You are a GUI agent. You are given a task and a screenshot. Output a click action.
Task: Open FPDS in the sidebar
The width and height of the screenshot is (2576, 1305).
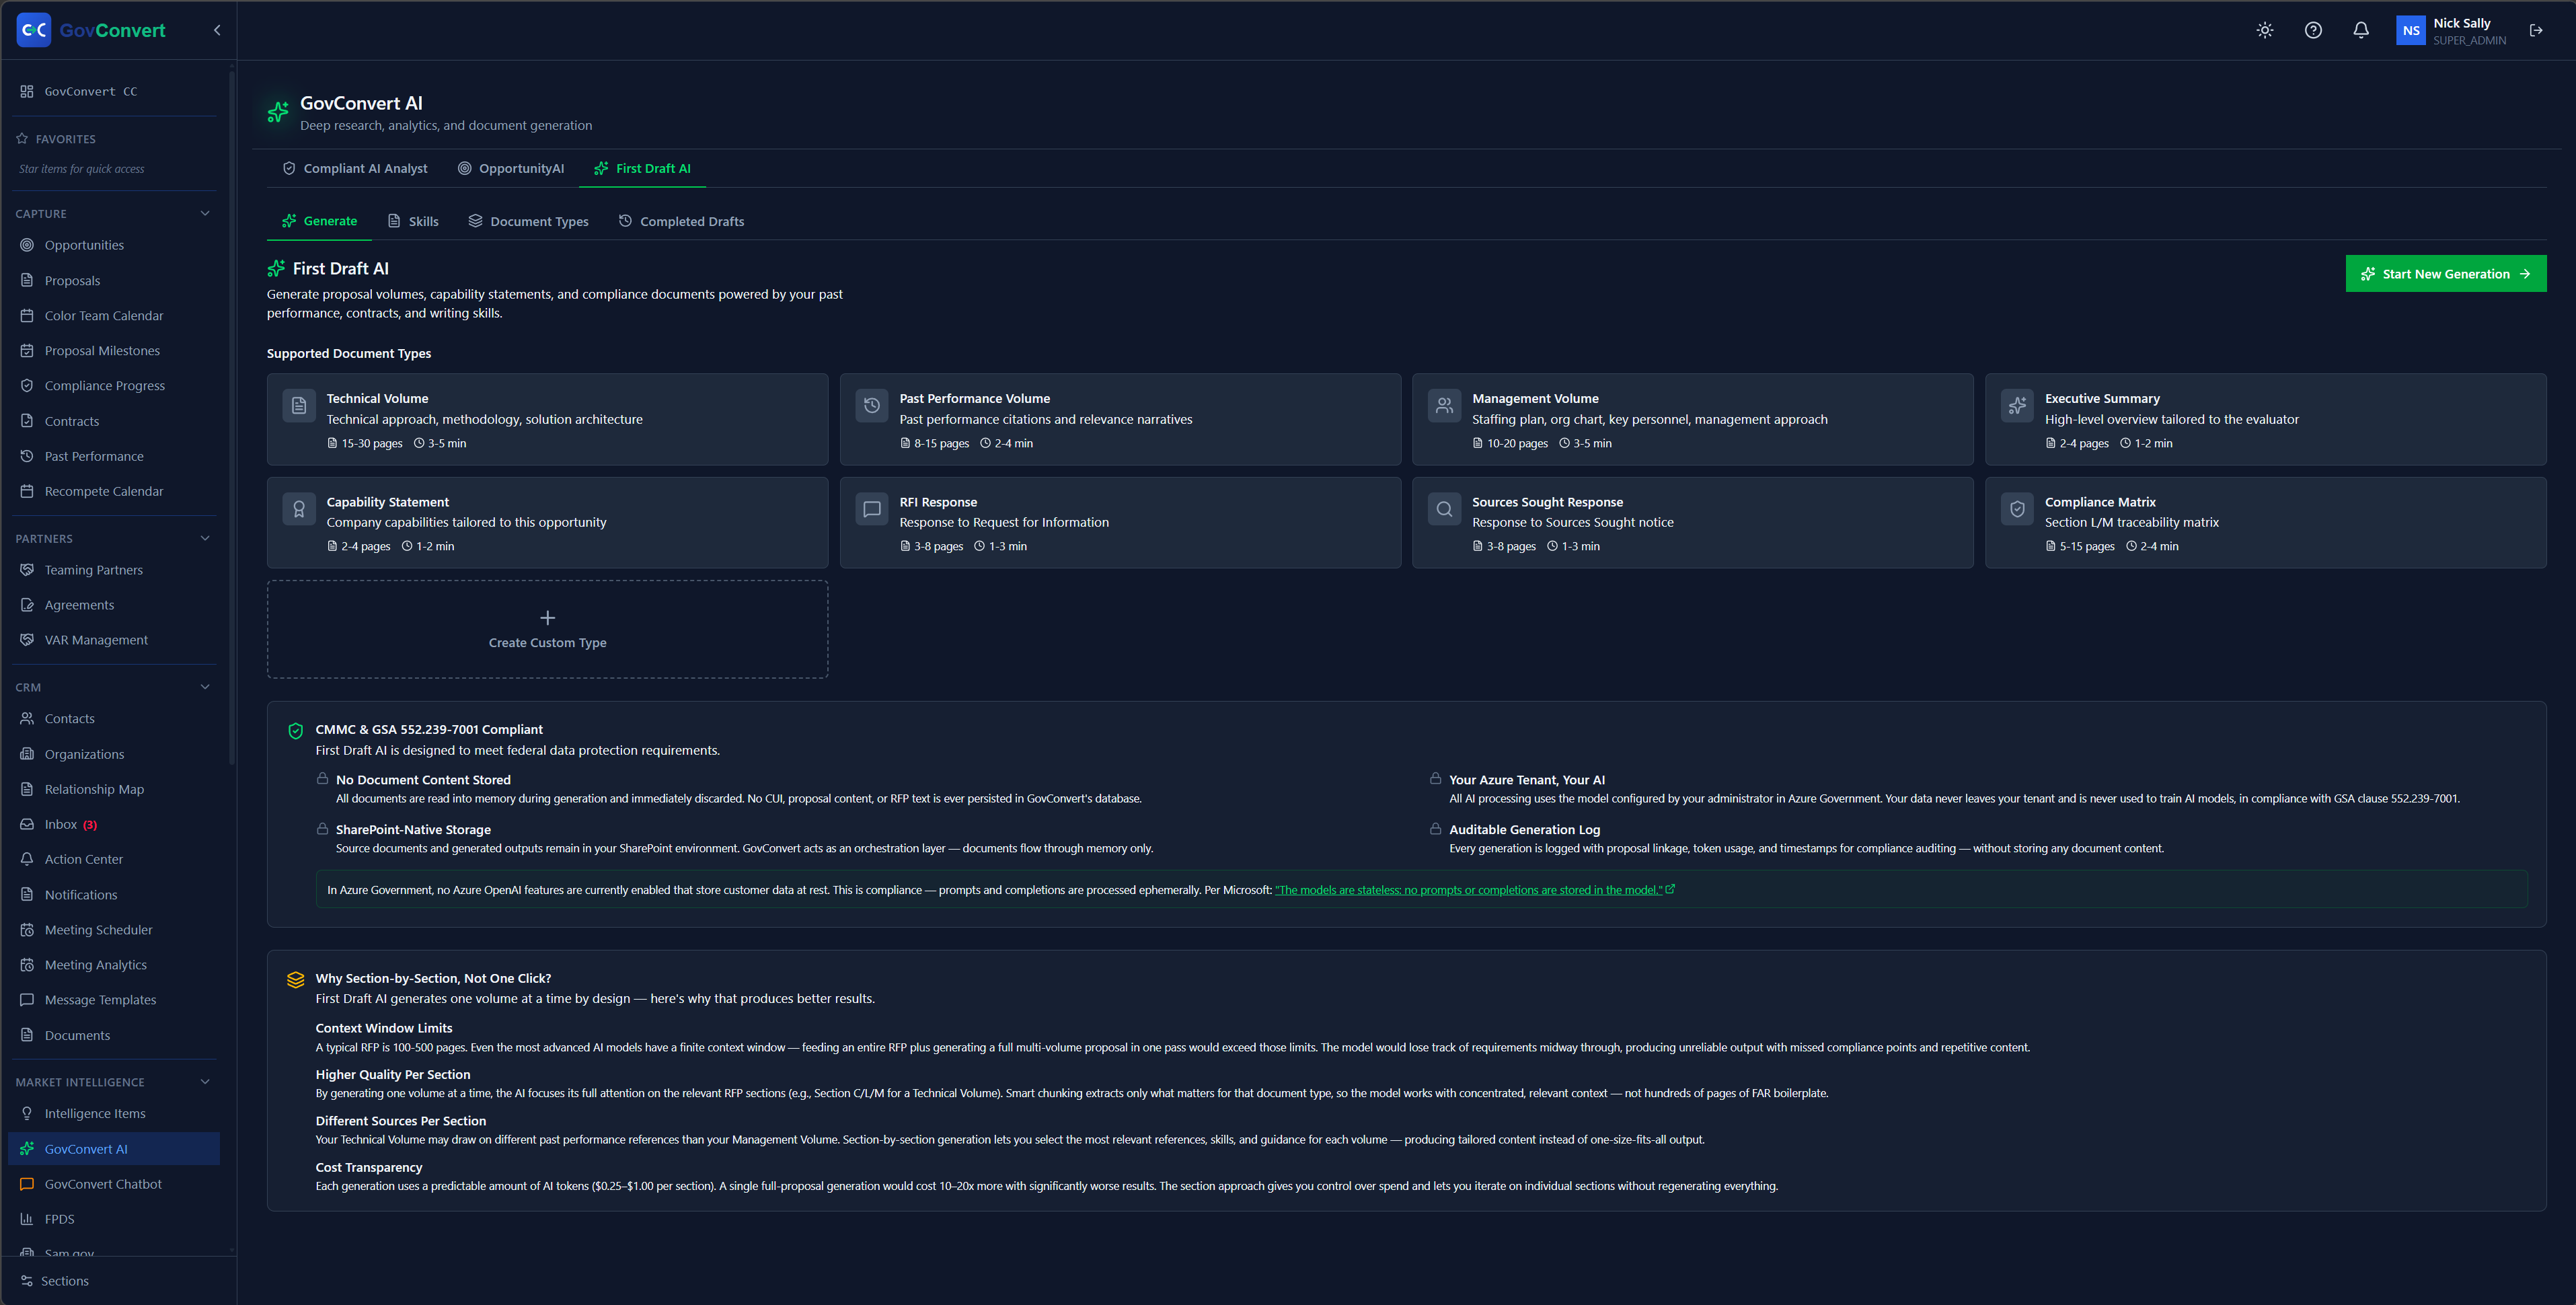(114, 1219)
